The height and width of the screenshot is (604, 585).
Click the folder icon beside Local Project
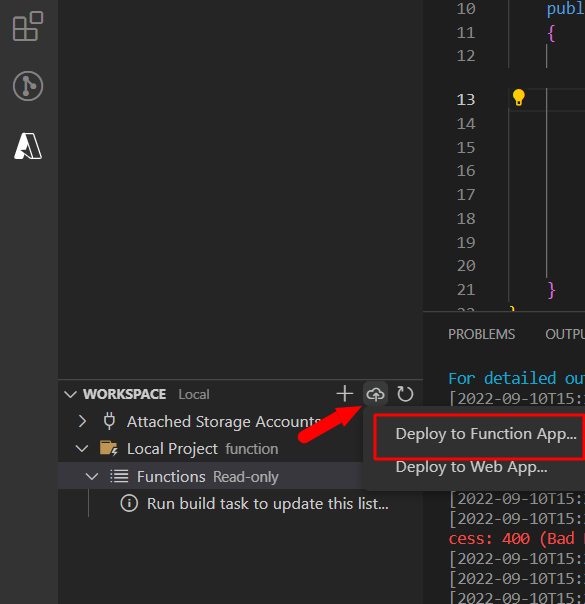pyautogui.click(x=109, y=448)
